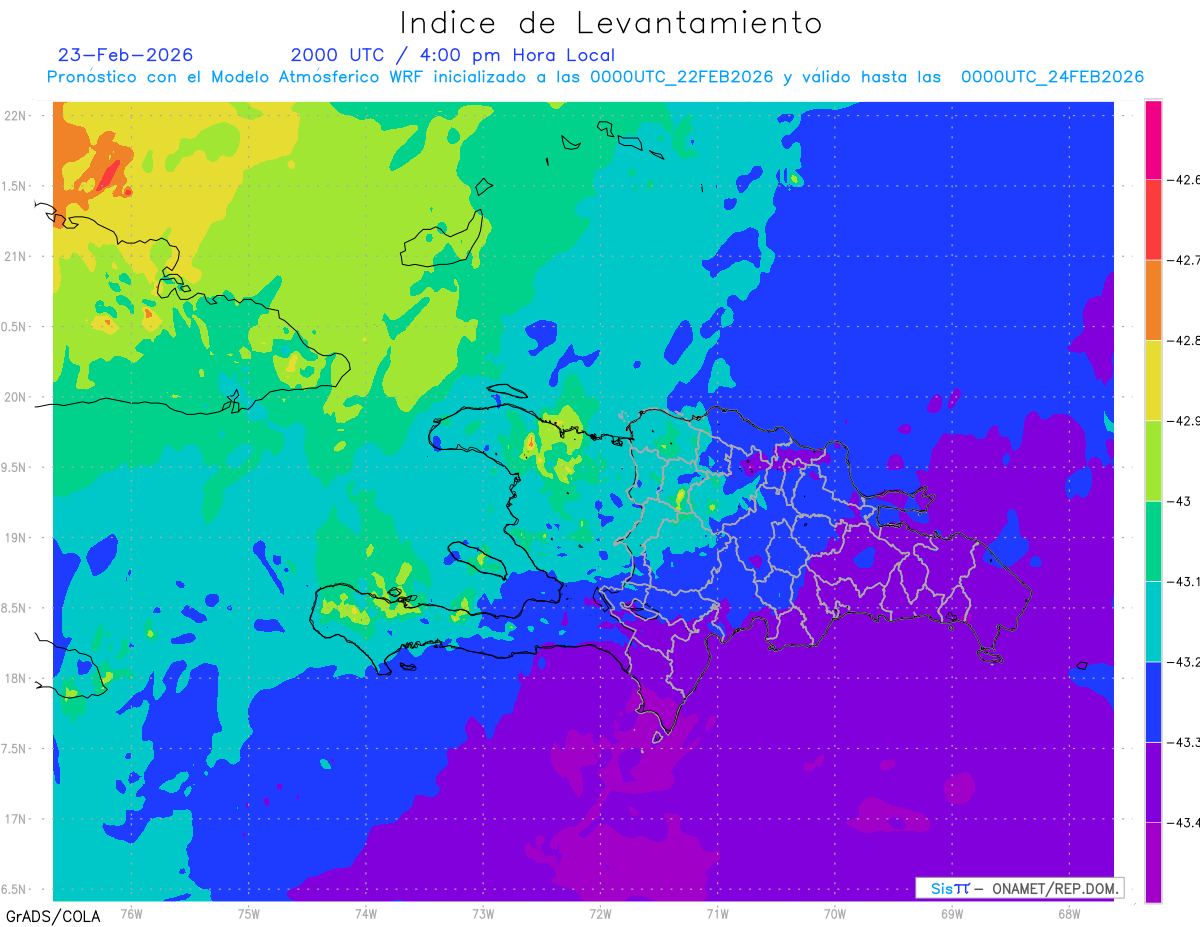Image resolution: width=1200 pixels, height=927 pixels.
Task: Click the 2000 UTC / 4:00 pm Hora Local label
Action: 453,56
